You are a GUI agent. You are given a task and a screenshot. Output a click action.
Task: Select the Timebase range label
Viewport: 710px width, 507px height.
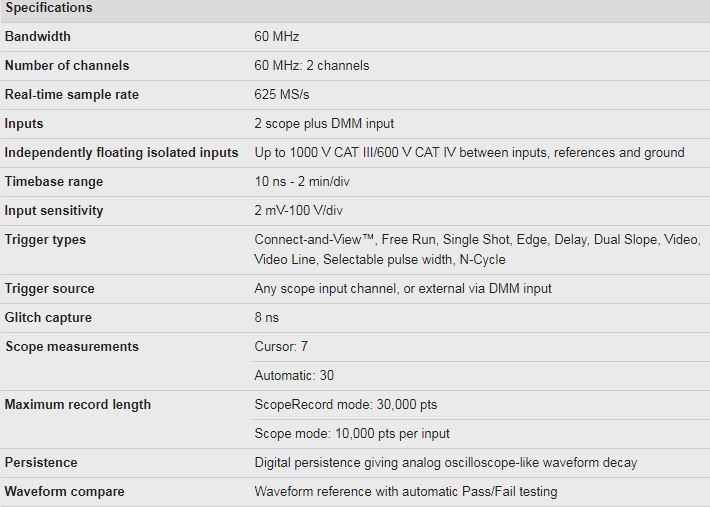click(54, 182)
